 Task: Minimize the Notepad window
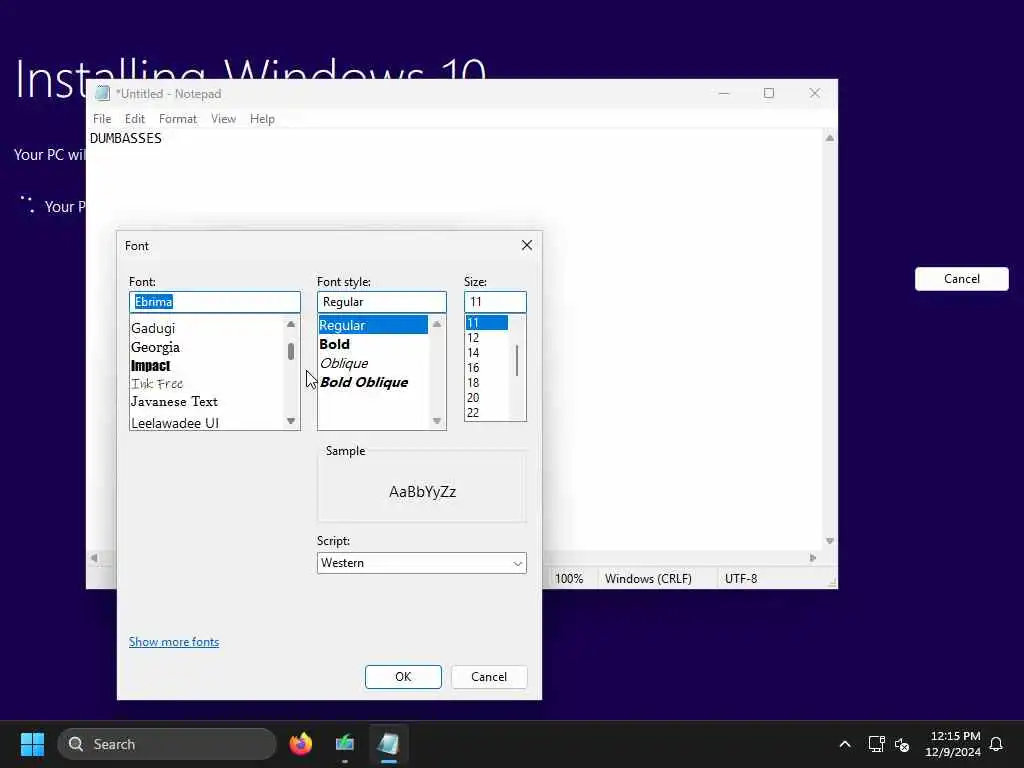point(724,93)
